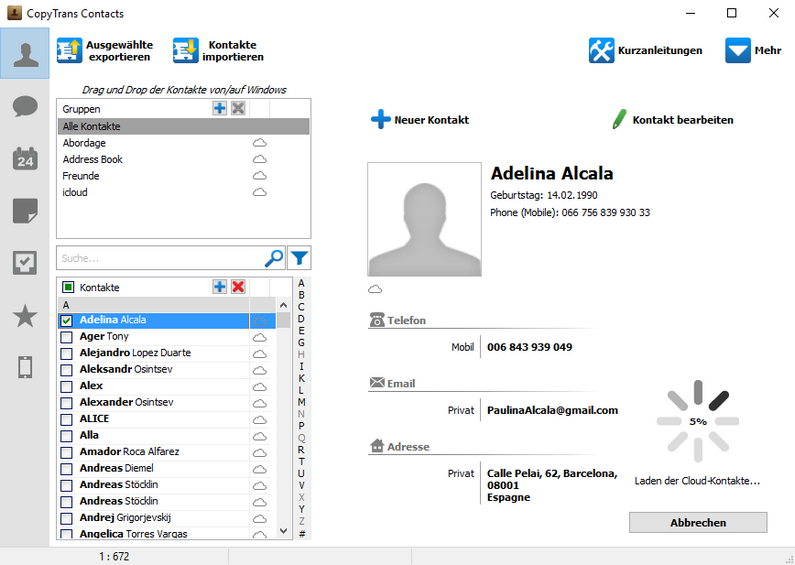Toggle the select-all Kontakte checkbox

[68, 287]
